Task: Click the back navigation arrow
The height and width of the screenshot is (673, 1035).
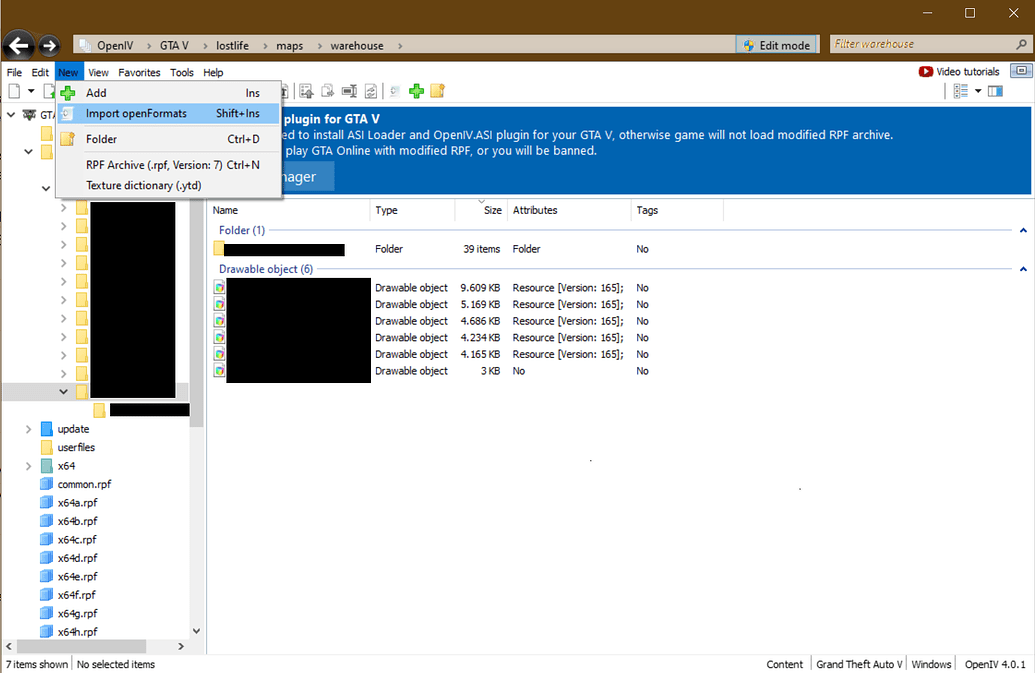Action: pyautogui.click(x=17, y=45)
